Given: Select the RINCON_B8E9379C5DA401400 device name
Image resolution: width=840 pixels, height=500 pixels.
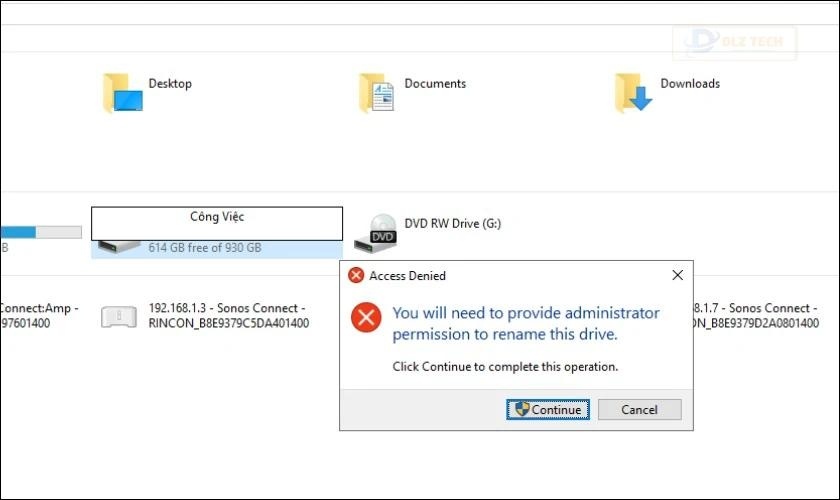Looking at the screenshot, I should pyautogui.click(x=228, y=324).
